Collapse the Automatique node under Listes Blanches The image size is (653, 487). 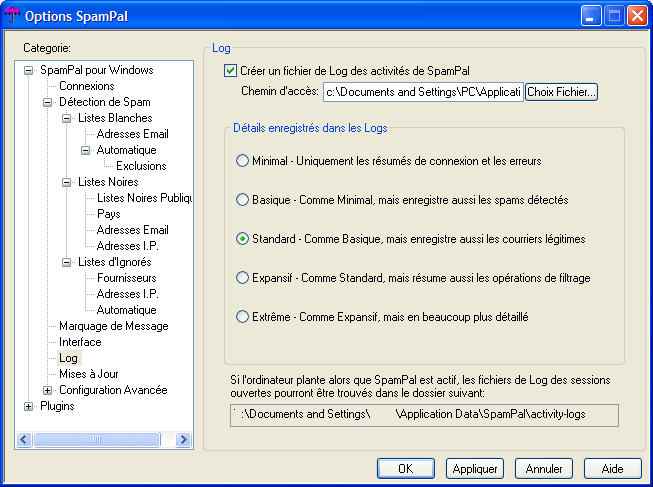pos(85,150)
